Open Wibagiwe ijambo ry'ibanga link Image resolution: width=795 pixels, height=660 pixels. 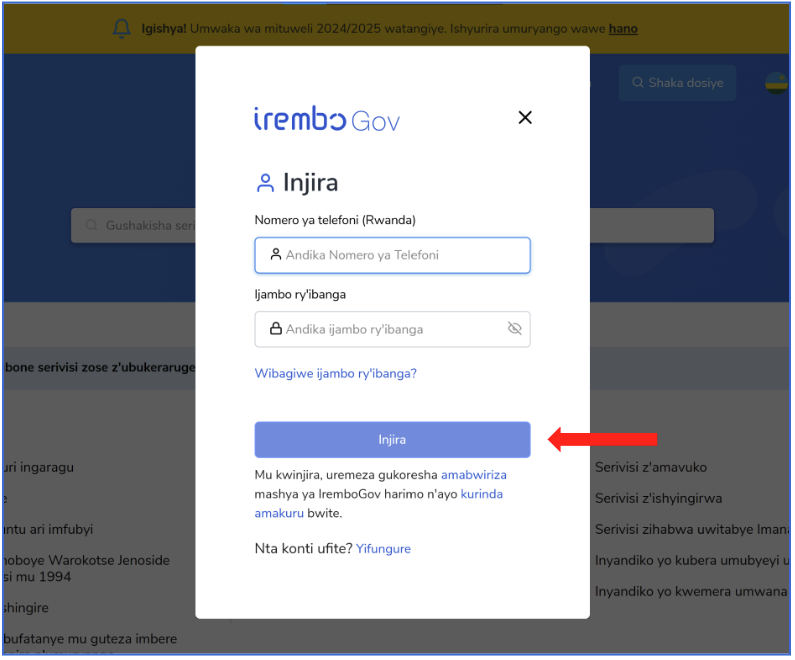[335, 374]
